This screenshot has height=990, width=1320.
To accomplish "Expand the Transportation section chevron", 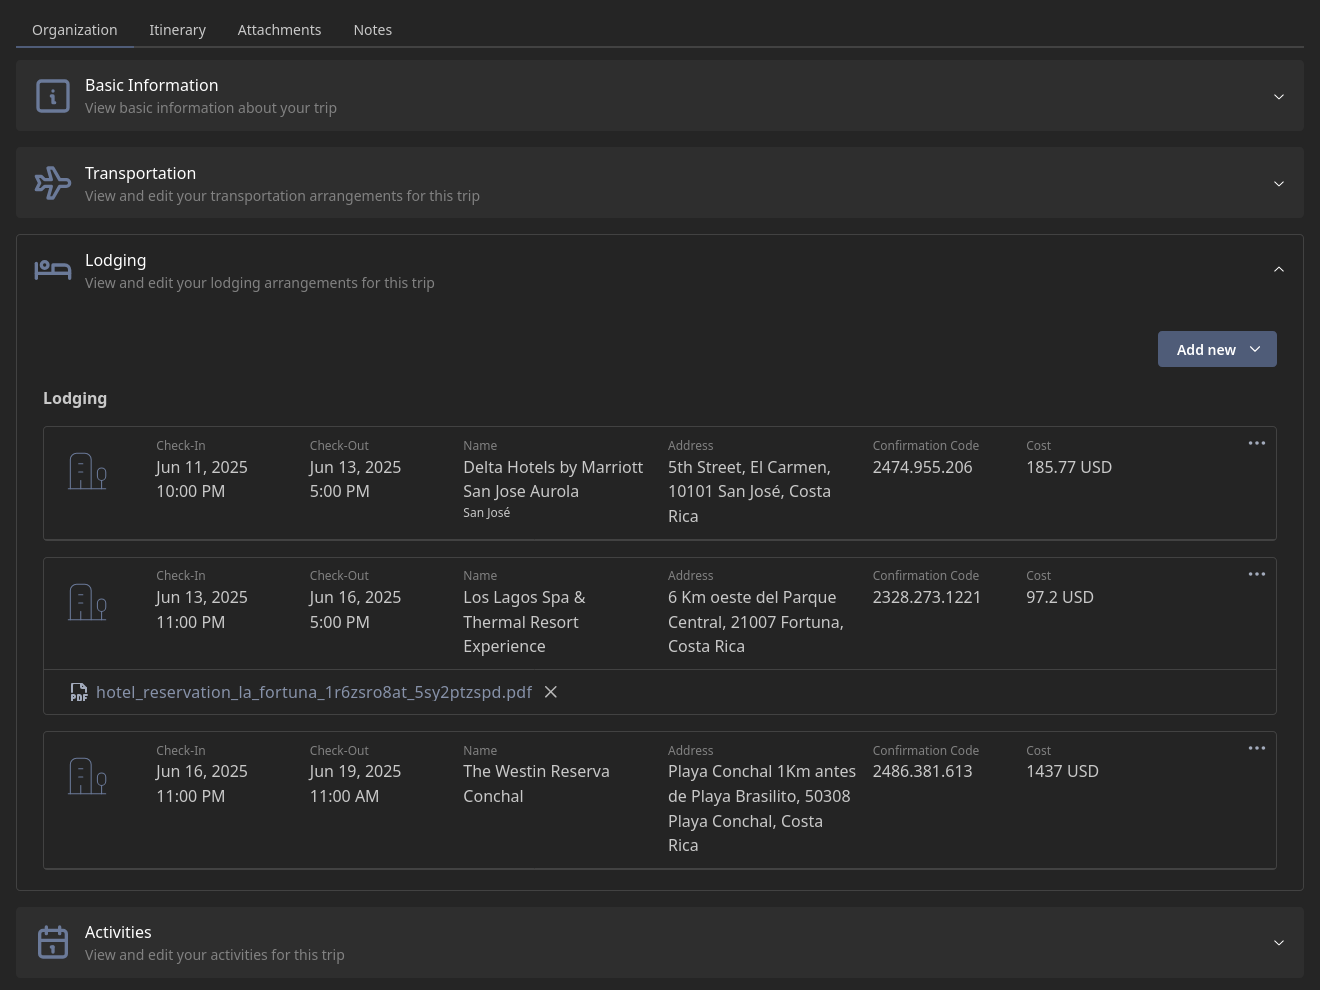I will [x=1279, y=184].
